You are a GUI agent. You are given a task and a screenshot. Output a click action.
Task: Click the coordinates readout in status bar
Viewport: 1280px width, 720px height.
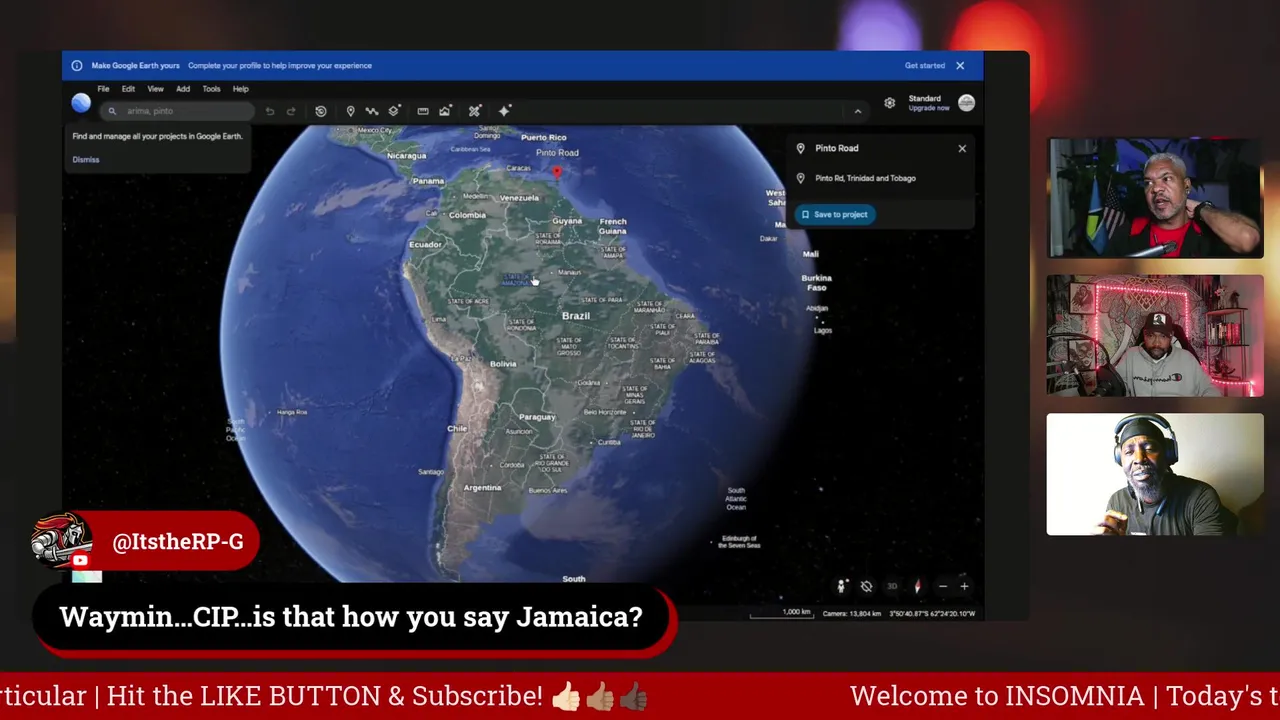point(932,613)
